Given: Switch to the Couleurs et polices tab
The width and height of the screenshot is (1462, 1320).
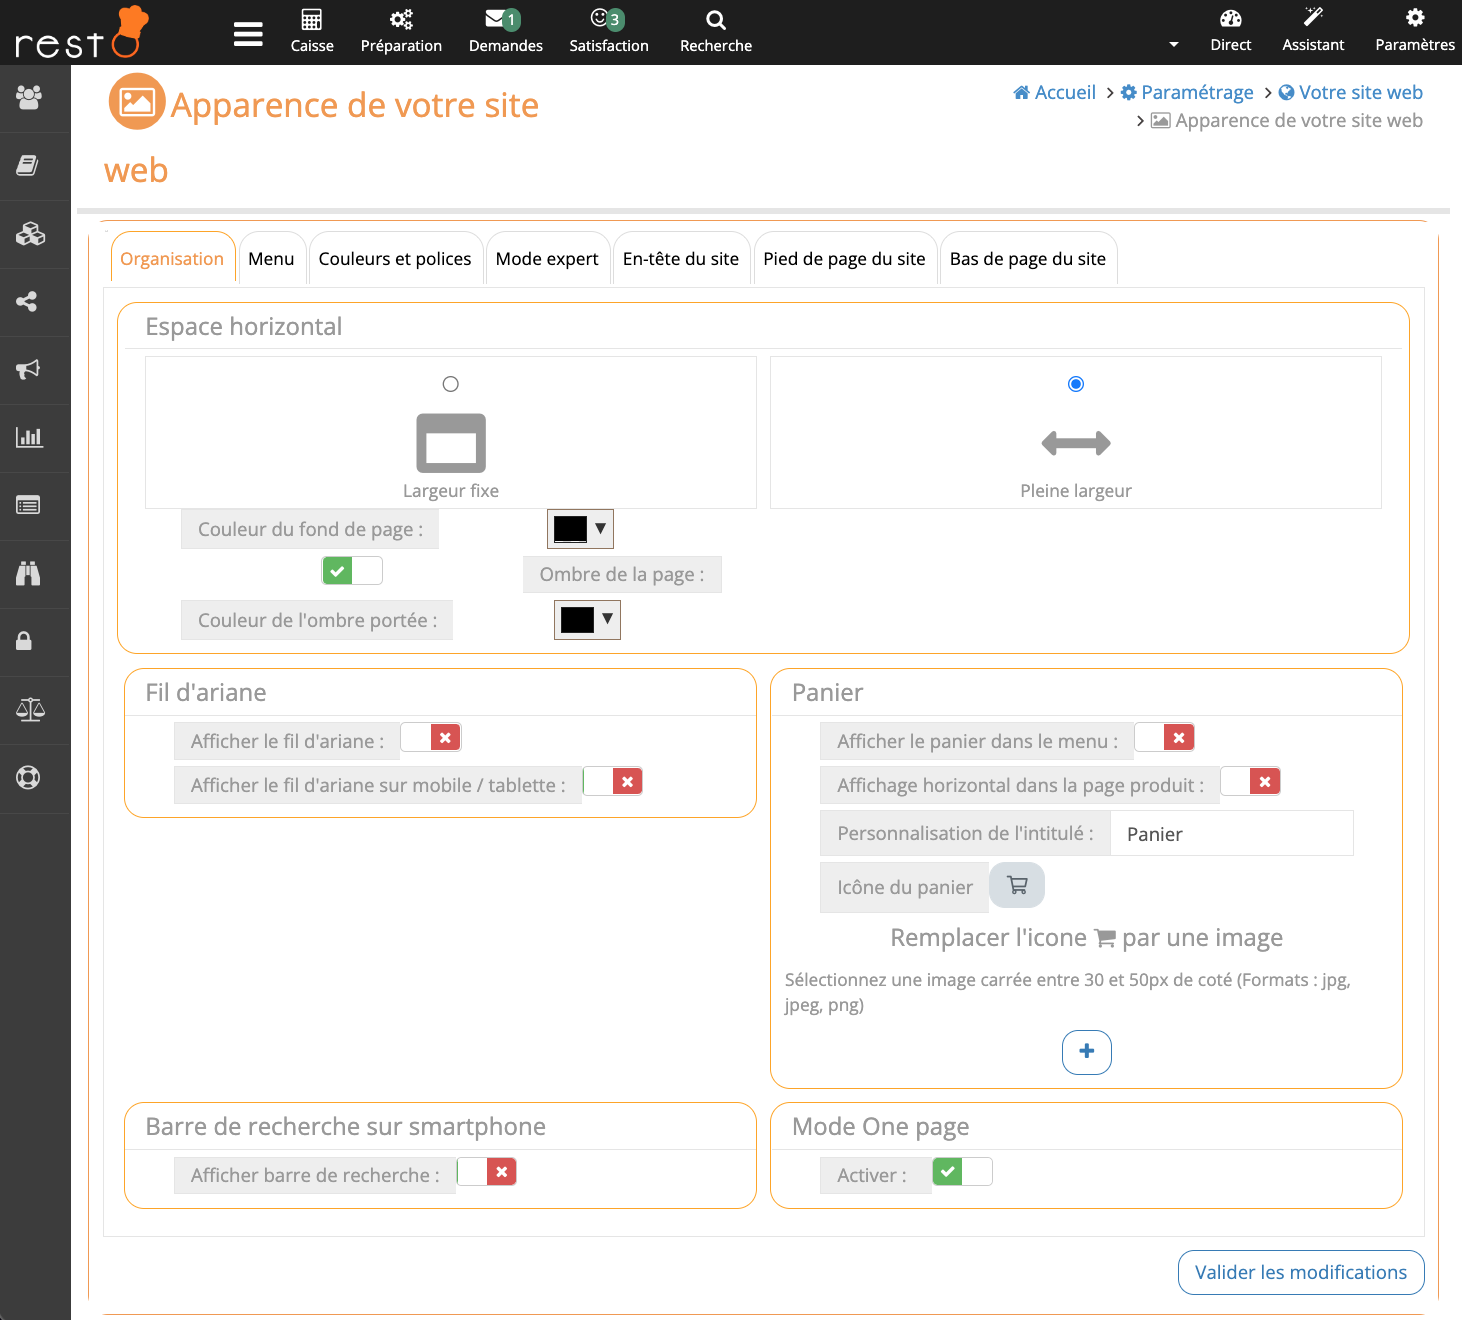Looking at the screenshot, I should click(395, 259).
